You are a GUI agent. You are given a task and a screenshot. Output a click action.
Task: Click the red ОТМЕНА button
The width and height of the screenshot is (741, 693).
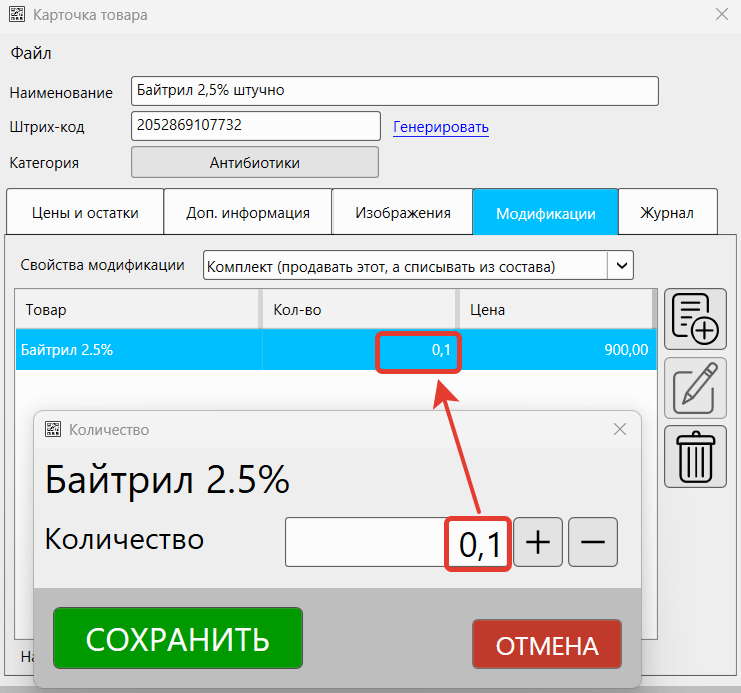[x=546, y=645]
